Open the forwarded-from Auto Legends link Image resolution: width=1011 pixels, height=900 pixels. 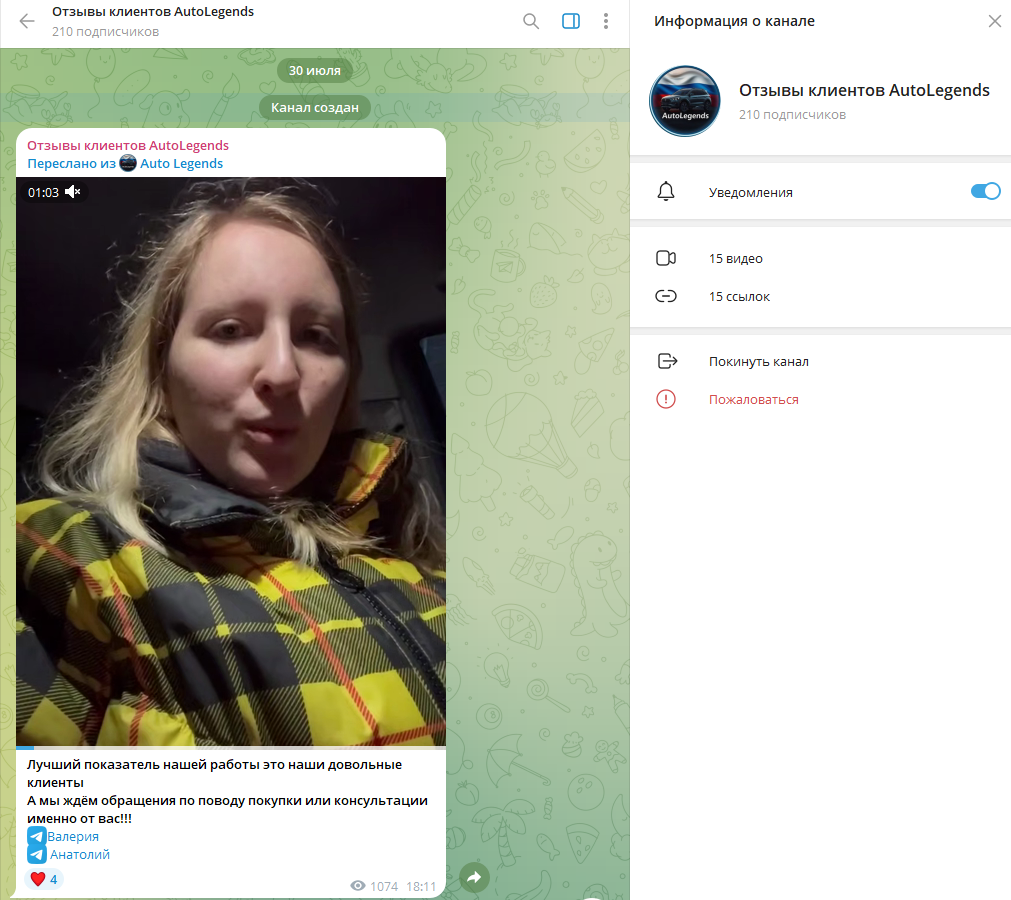[x=181, y=164]
